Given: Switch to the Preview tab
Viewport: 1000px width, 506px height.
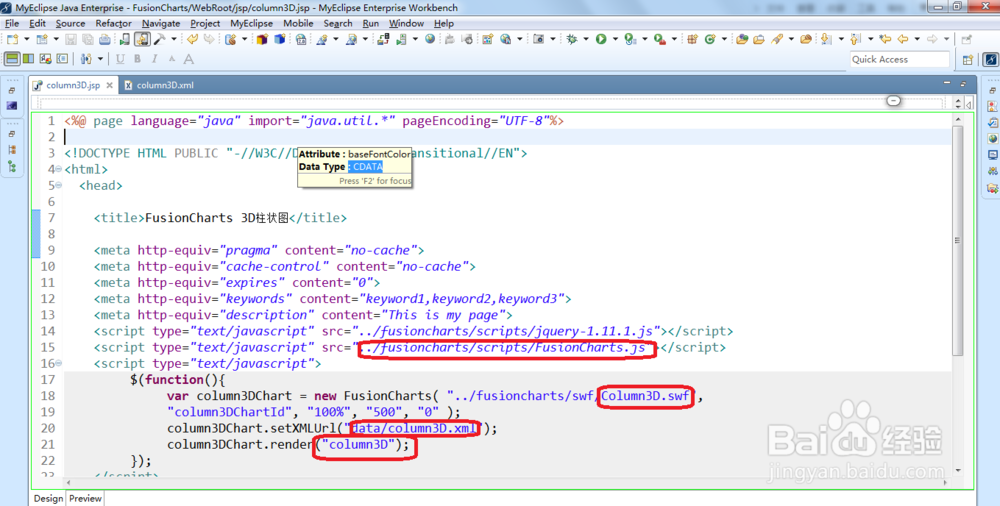Looking at the screenshot, I should 85,498.
